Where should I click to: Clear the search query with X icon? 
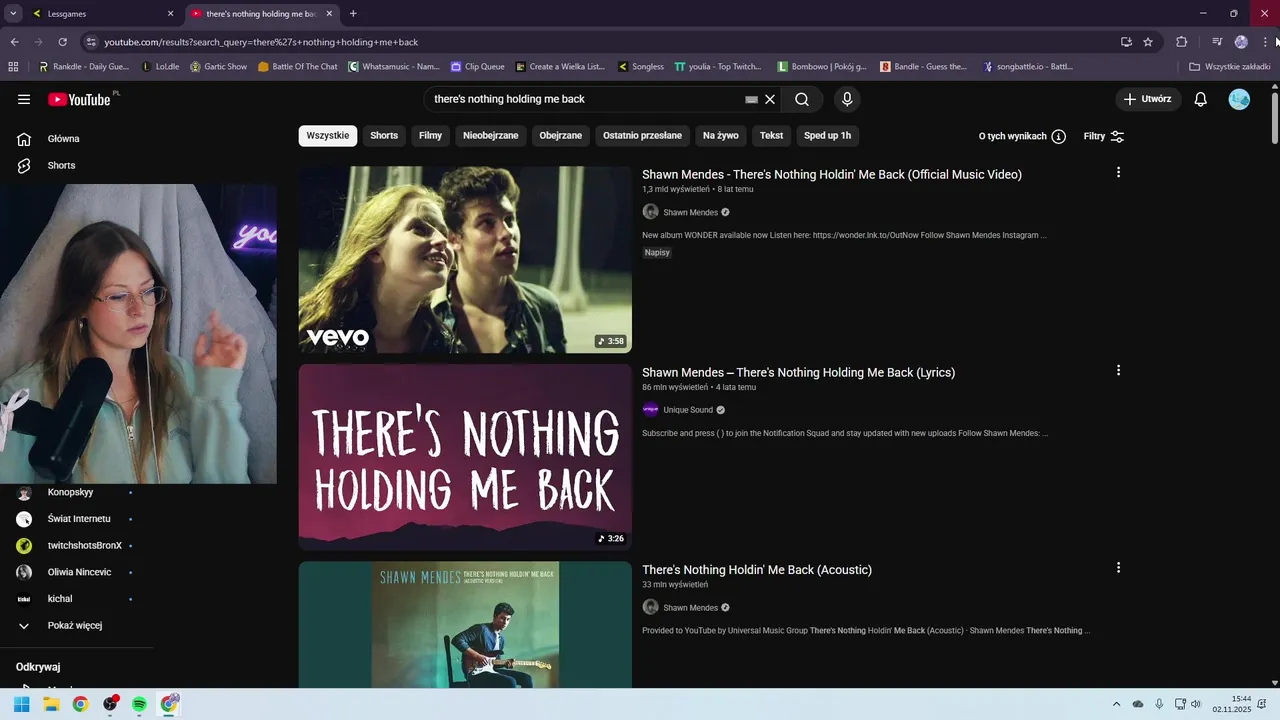click(770, 99)
